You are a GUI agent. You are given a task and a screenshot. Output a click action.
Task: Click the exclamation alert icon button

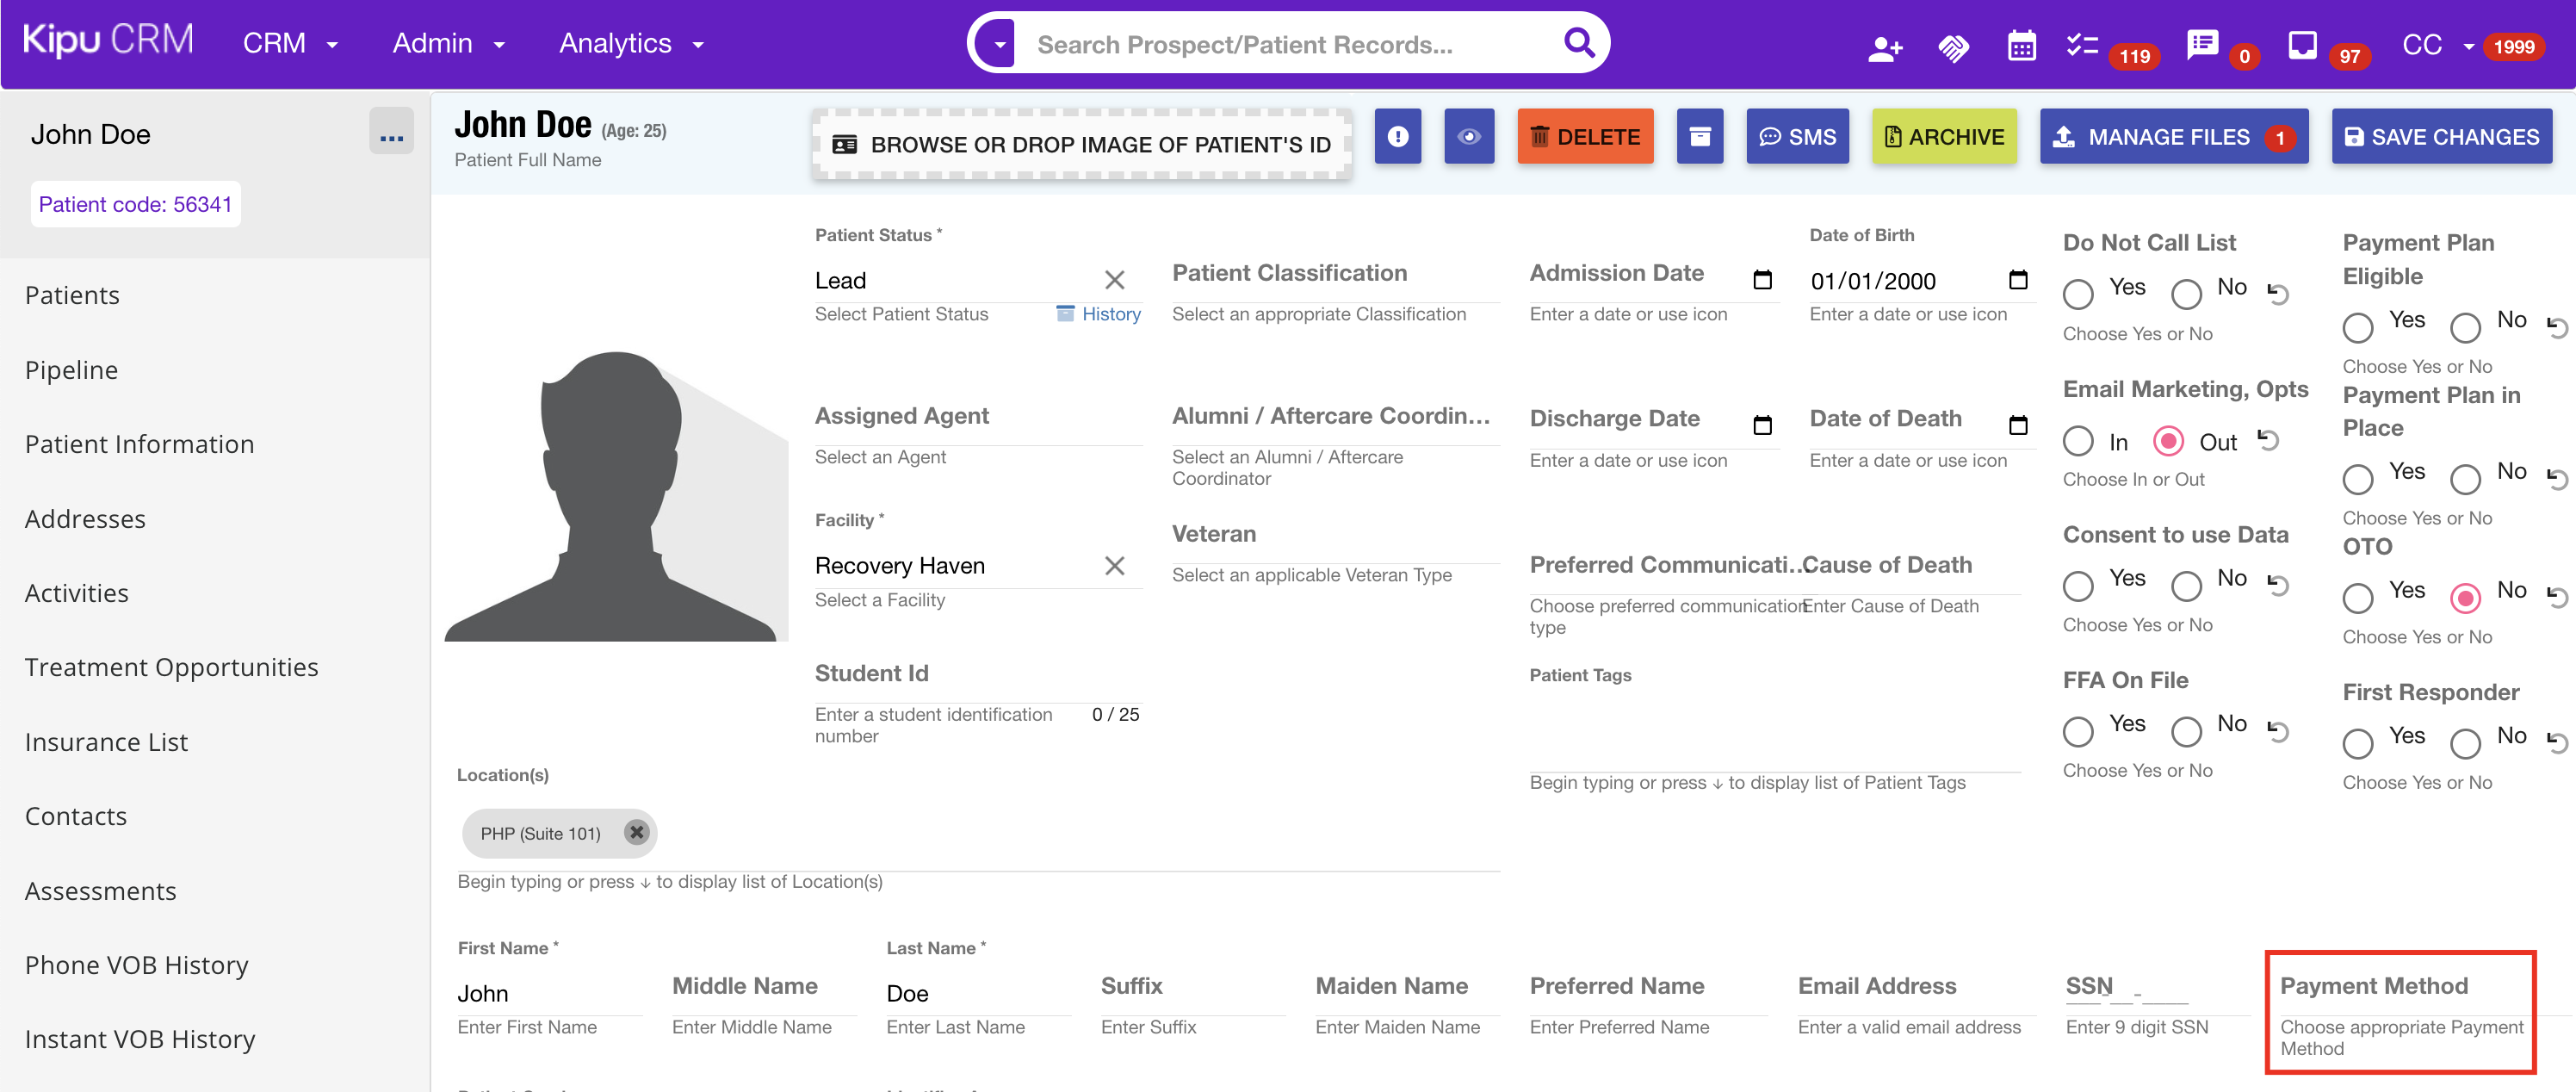tap(1397, 137)
